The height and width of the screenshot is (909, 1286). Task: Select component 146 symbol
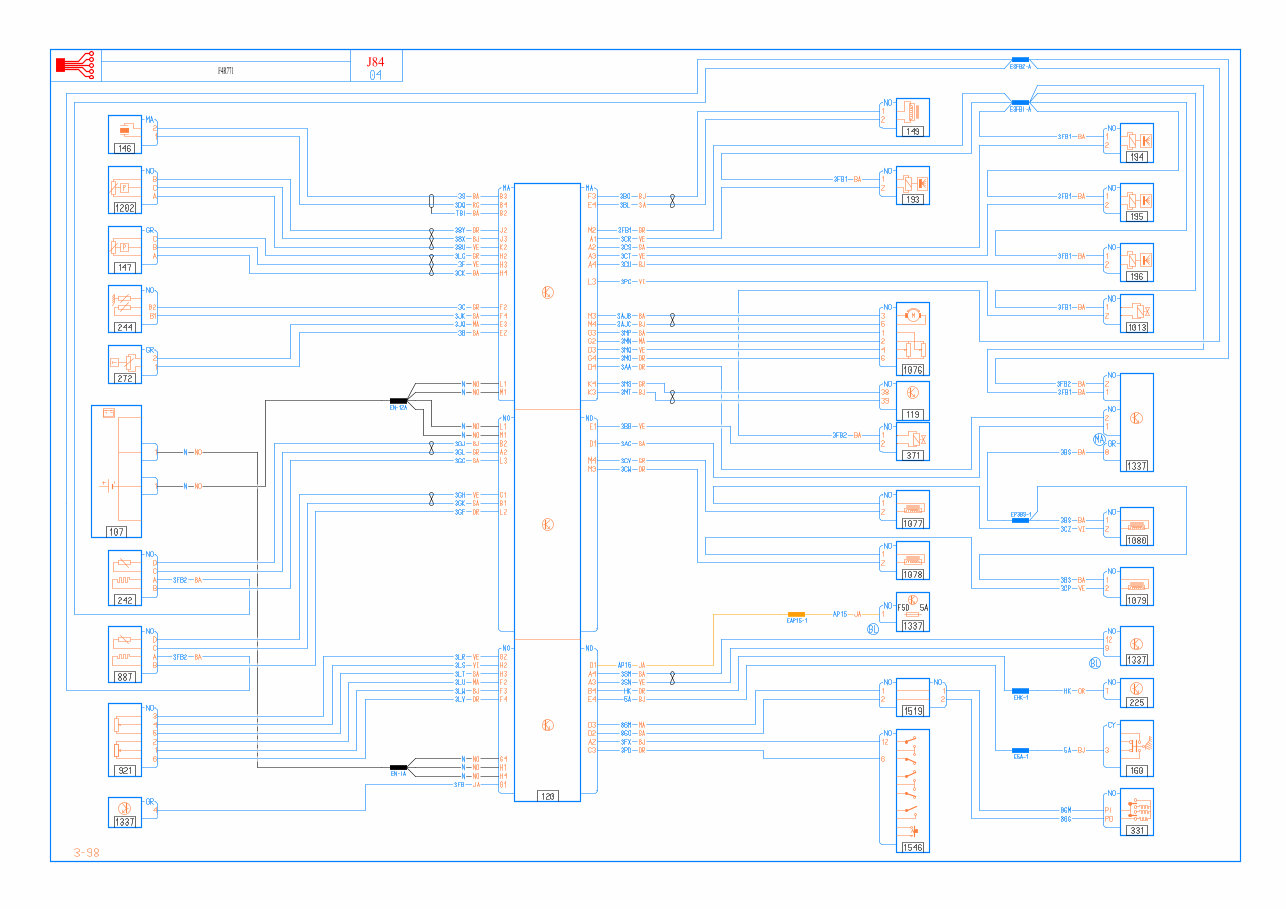(x=126, y=130)
